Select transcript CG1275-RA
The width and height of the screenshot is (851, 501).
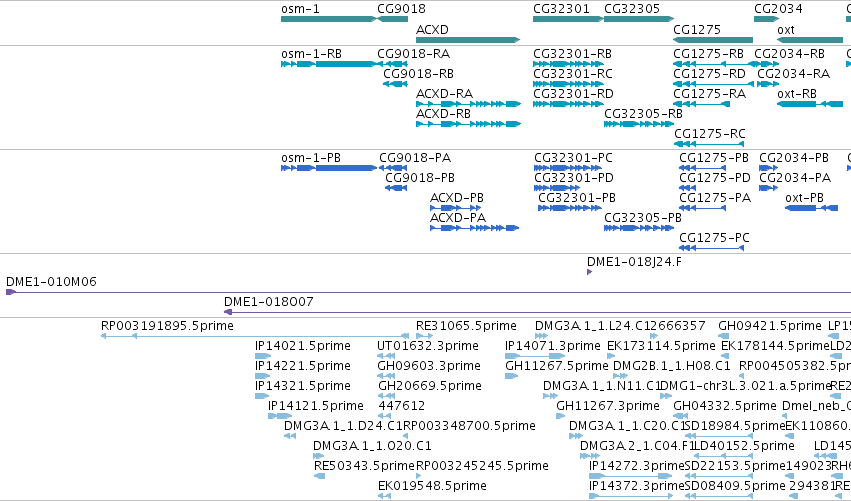pyautogui.click(x=701, y=104)
